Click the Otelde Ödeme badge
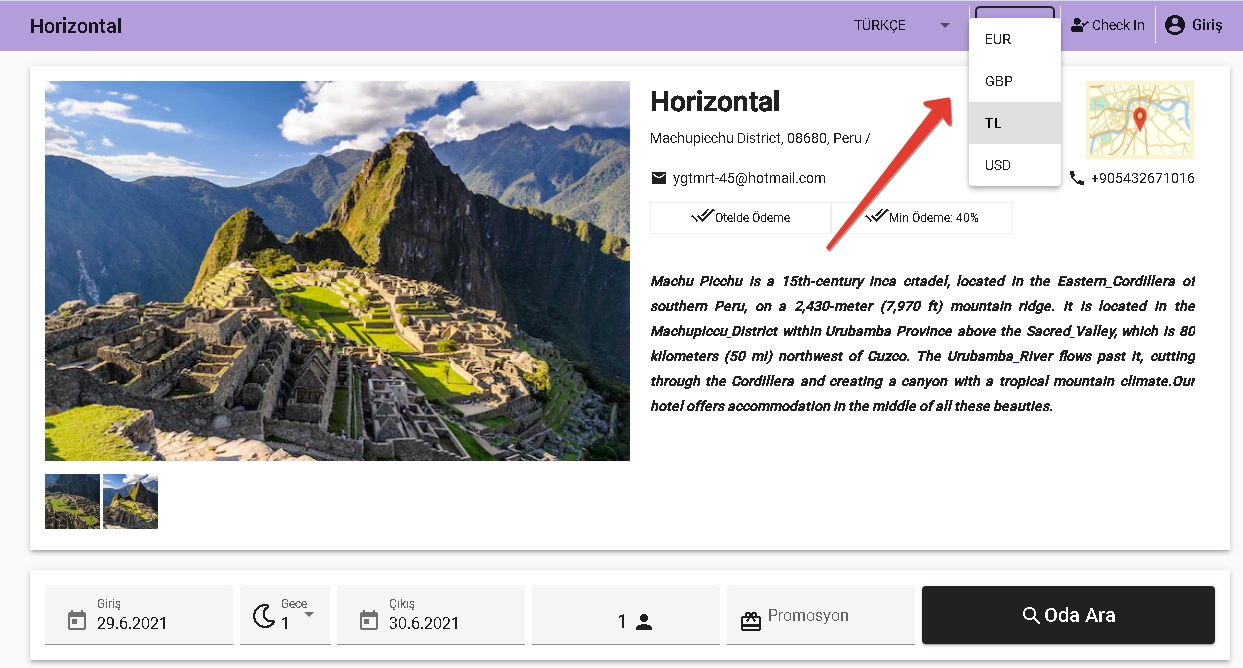Image resolution: width=1243 pixels, height=668 pixels. (x=740, y=217)
